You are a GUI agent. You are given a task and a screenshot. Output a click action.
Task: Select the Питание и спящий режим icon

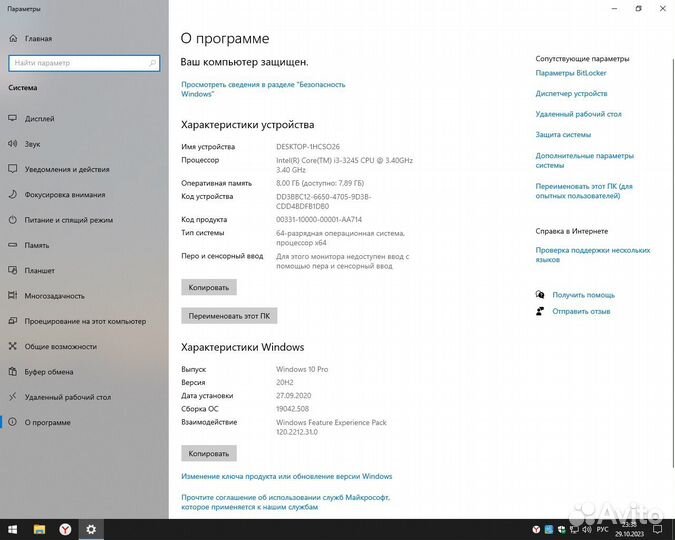click(13, 220)
